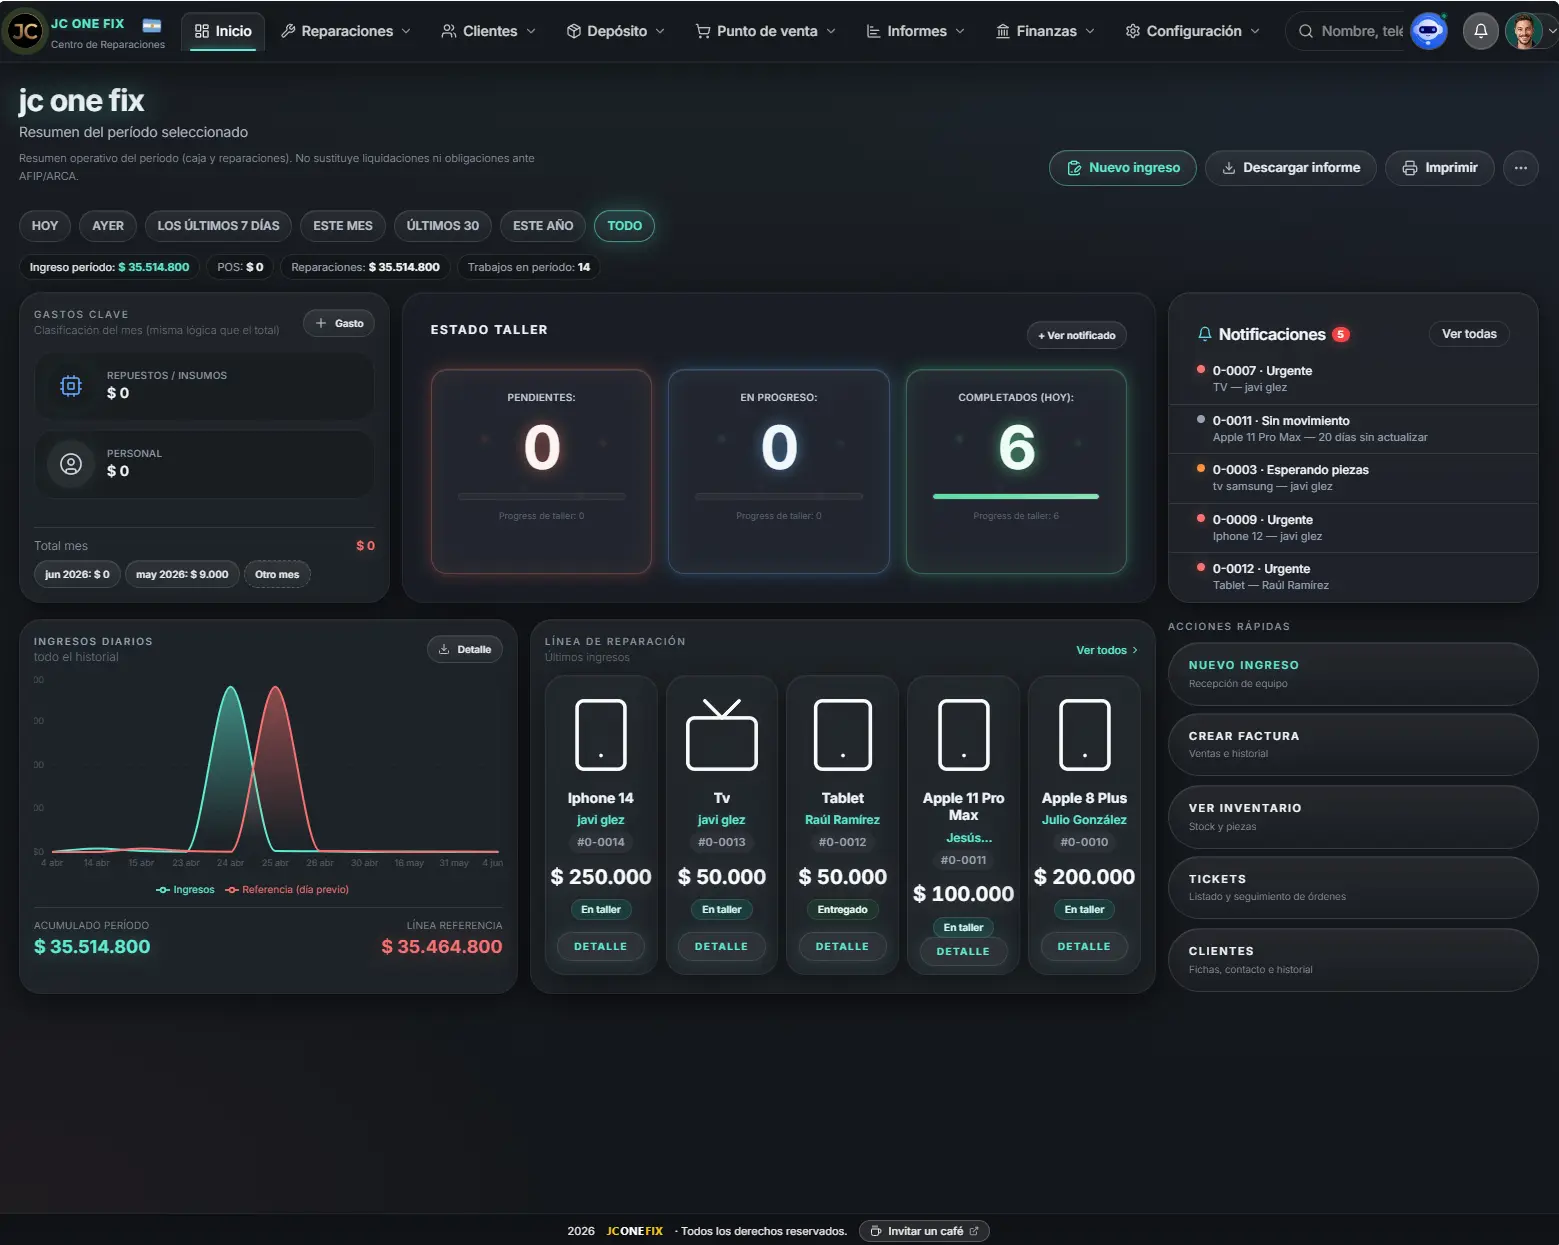This screenshot has width=1559, height=1245.
Task: Open notification 0-0012 Urgente
Action: coord(1353,577)
